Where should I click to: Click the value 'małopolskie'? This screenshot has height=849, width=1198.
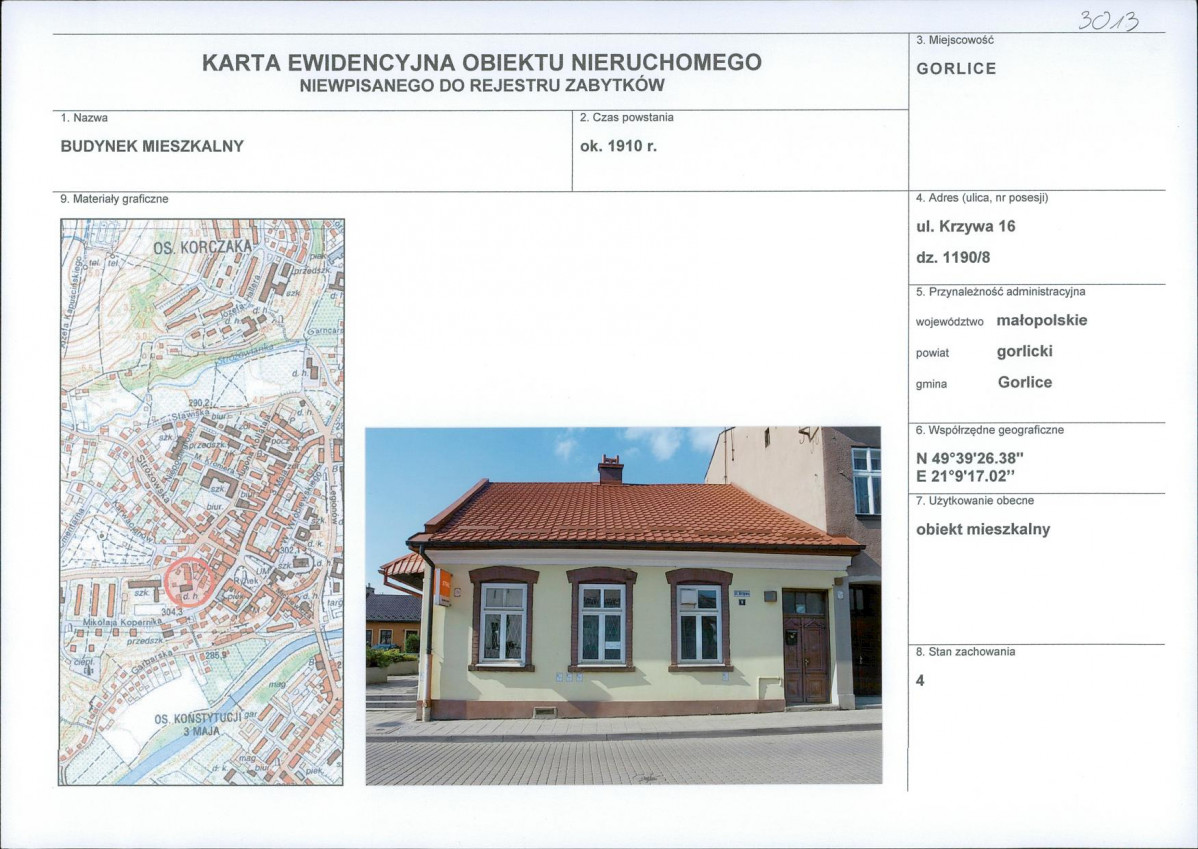tap(1041, 320)
